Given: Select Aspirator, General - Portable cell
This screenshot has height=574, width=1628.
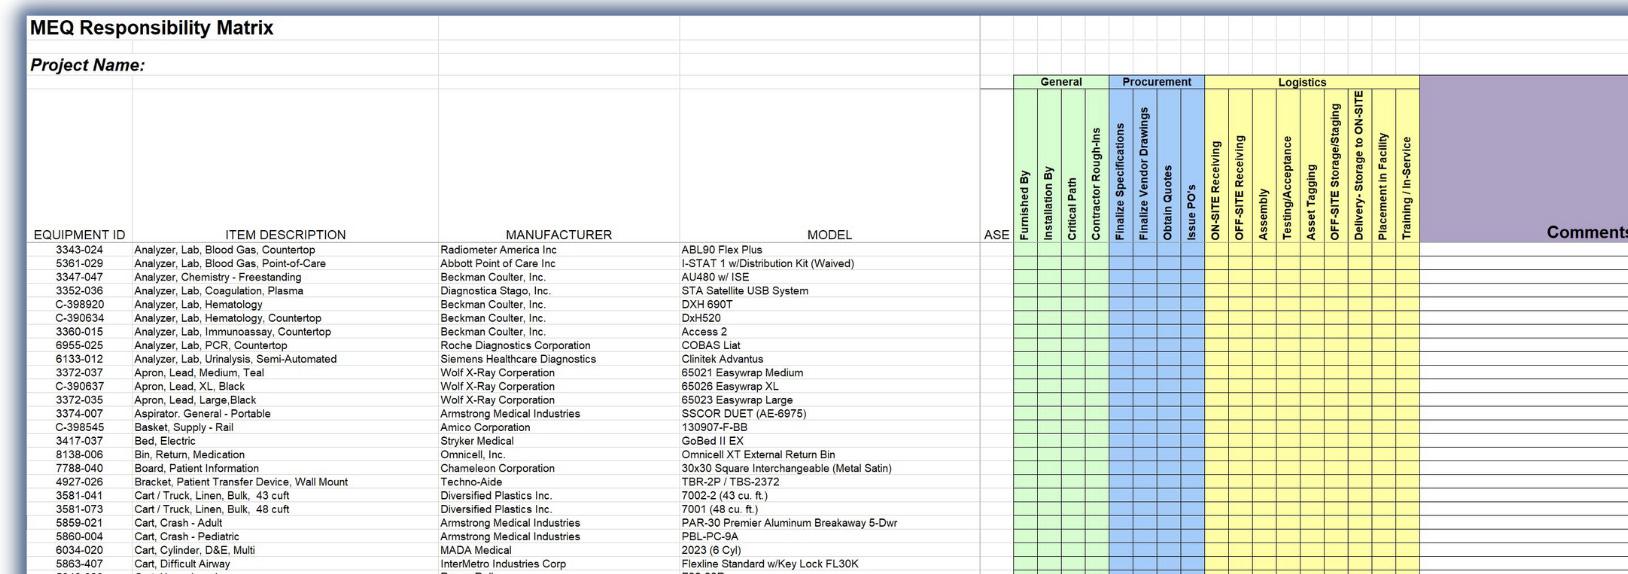Looking at the screenshot, I should (x=202, y=414).
